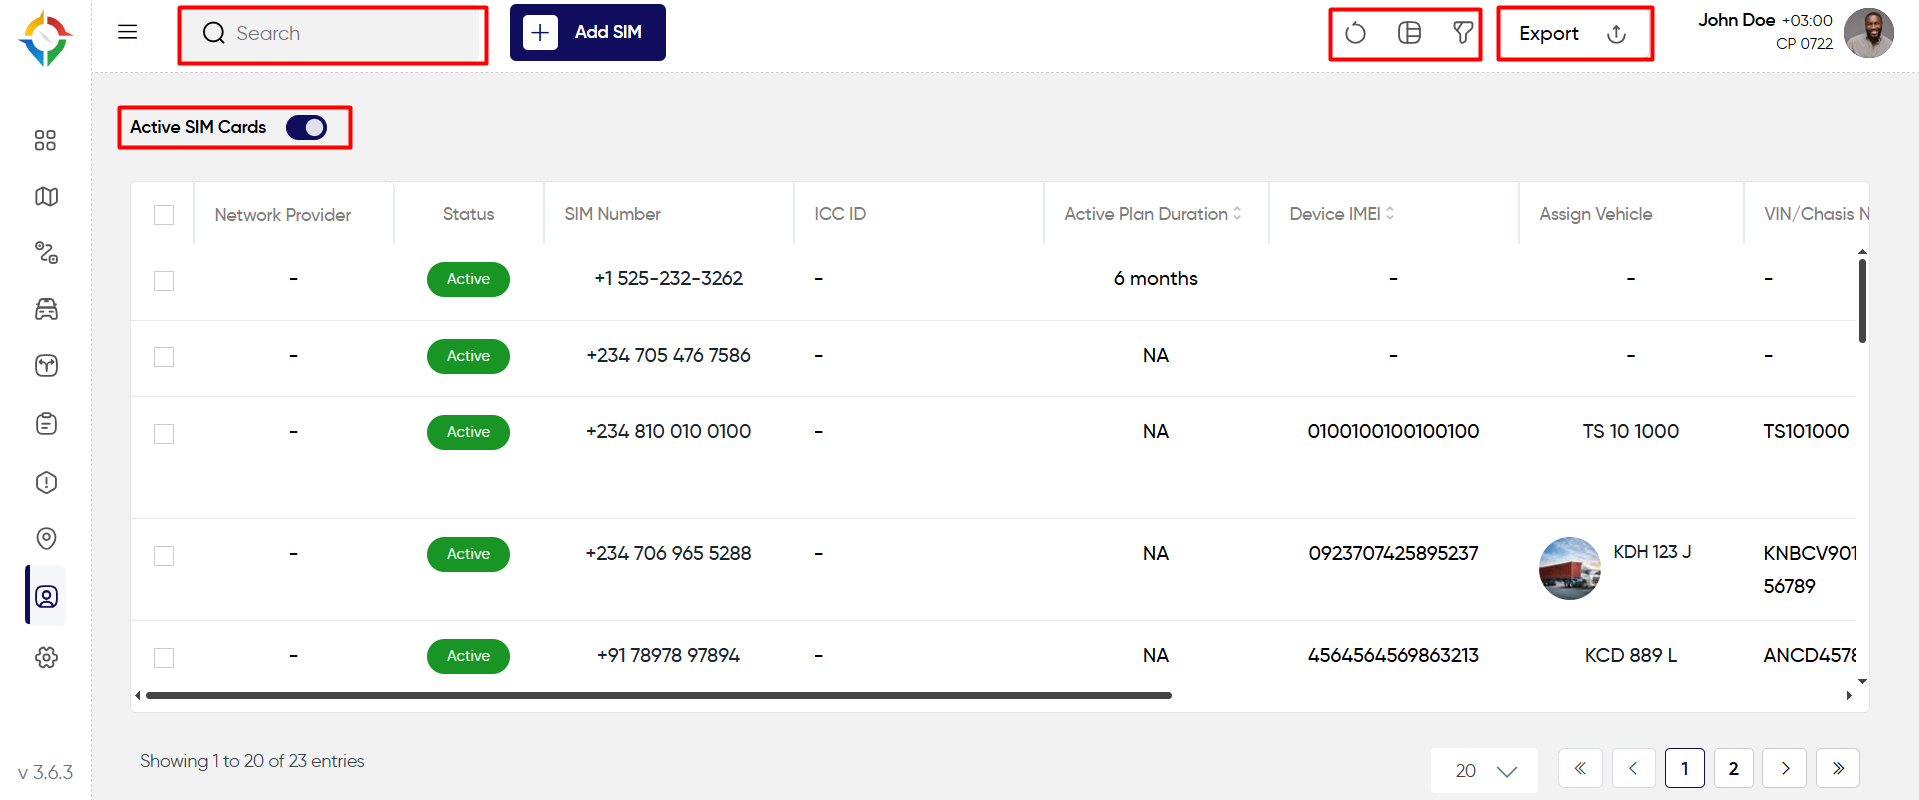Viewport: 1919px width, 800px height.
Task: Toggle the Active SIM Cards switch
Action: (306, 127)
